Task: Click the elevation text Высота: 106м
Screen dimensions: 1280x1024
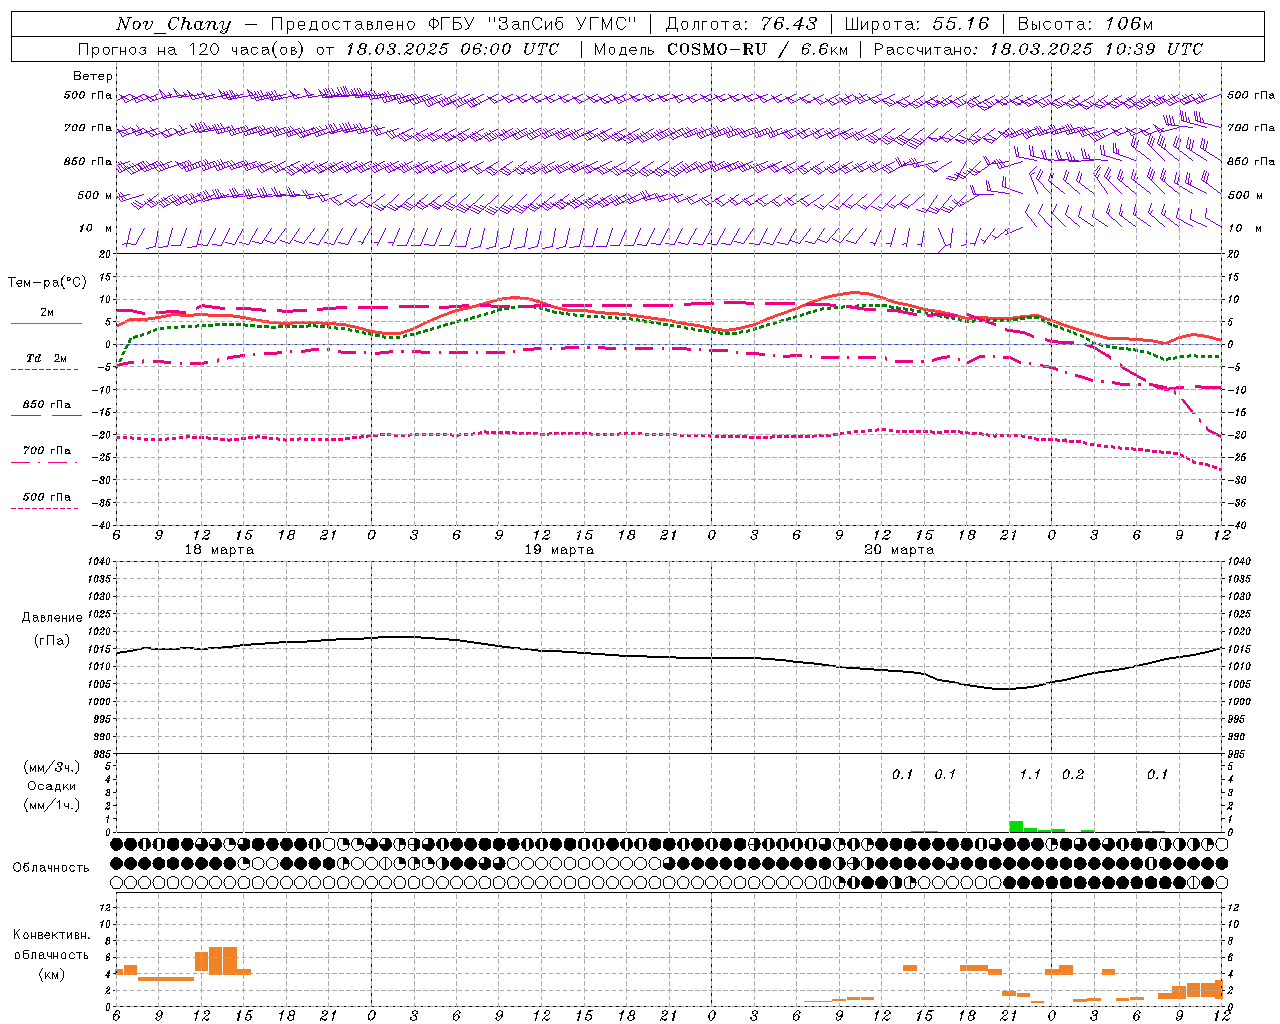Action: coord(1085,24)
